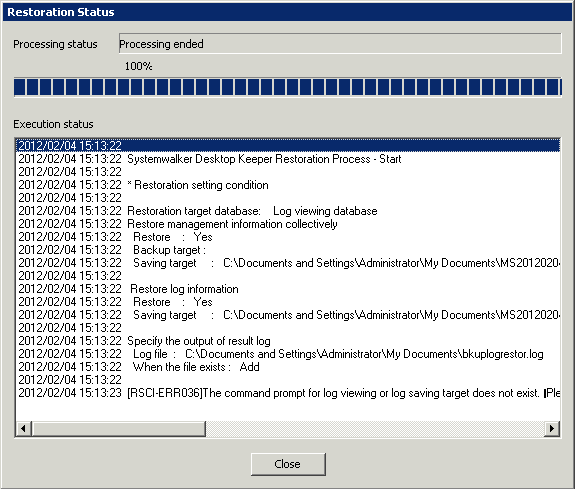Select 'When the file exists : Add' row
575x489 pixels.
tap(288, 367)
